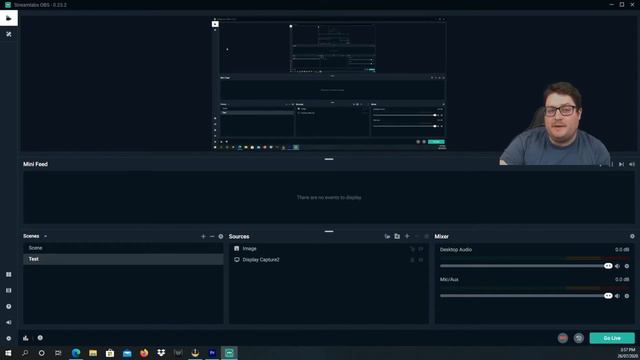Image resolution: width=640 pixels, height=360 pixels.
Task: Select the Image source row
Action: 329,249
